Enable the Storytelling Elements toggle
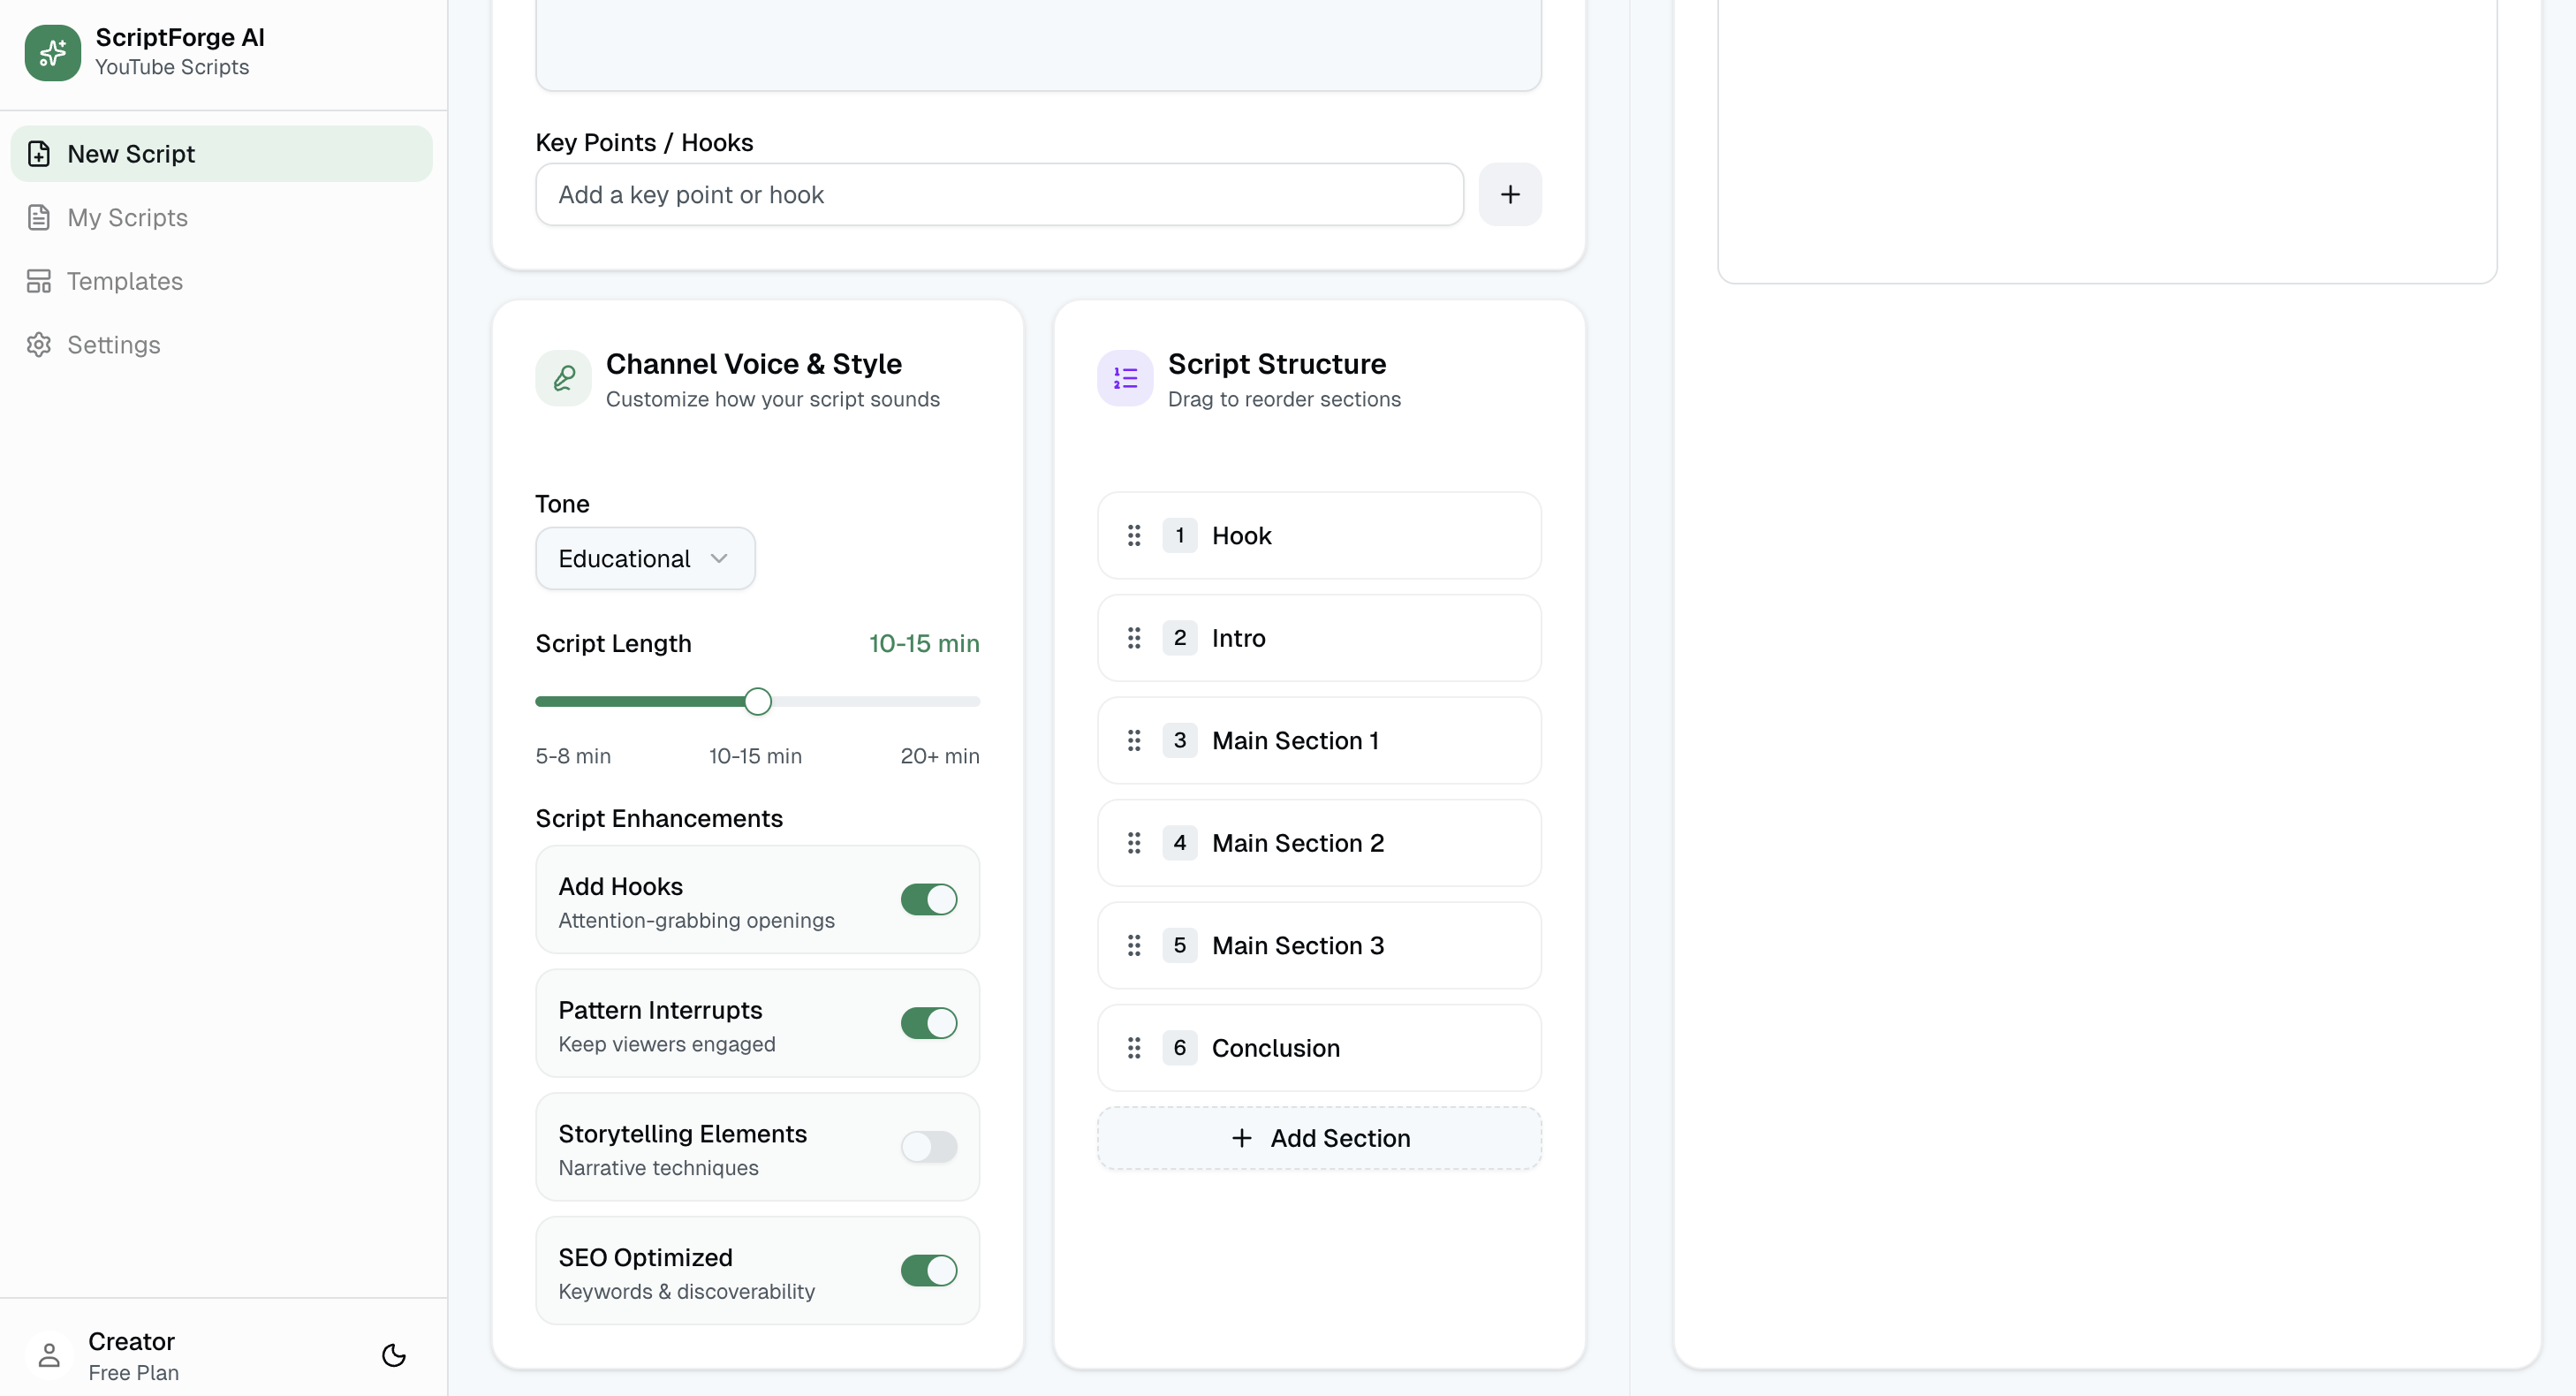 pos(929,1147)
